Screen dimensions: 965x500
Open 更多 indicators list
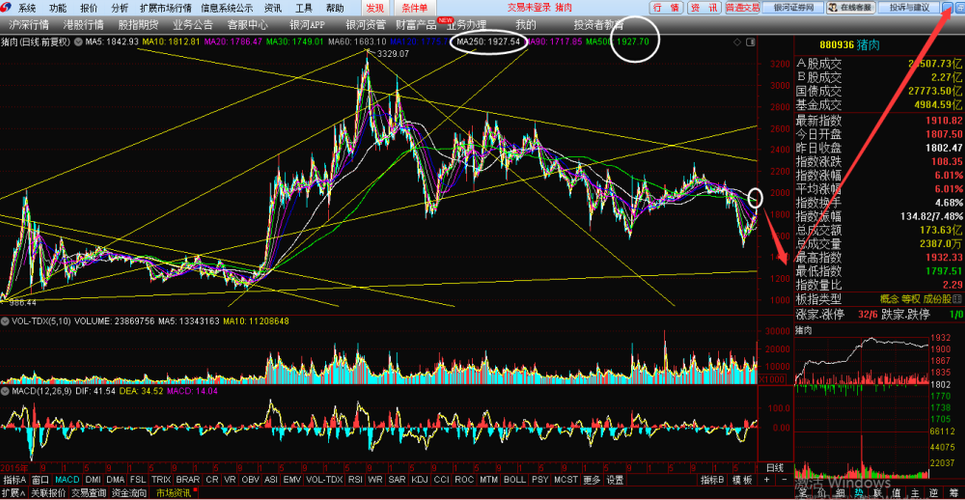[591, 479]
